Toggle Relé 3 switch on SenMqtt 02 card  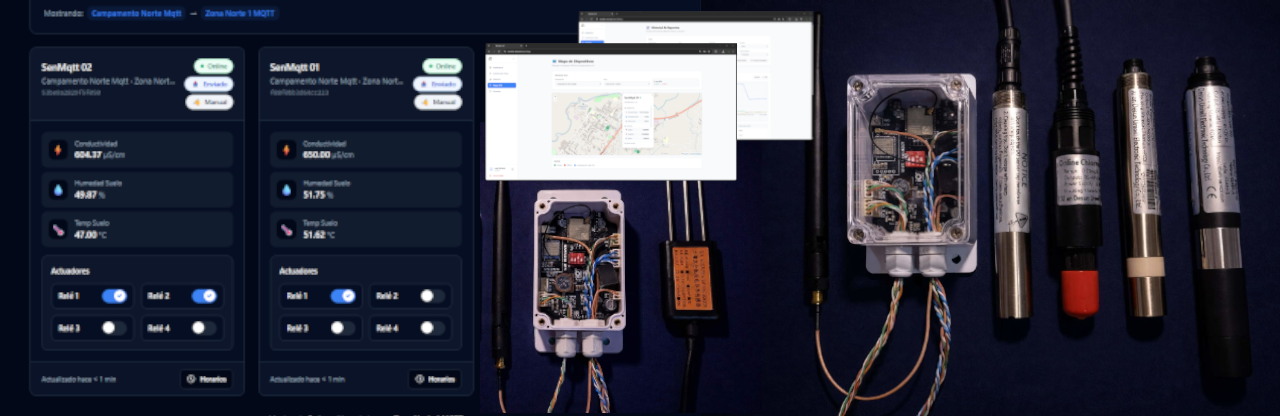pyautogui.click(x=114, y=327)
